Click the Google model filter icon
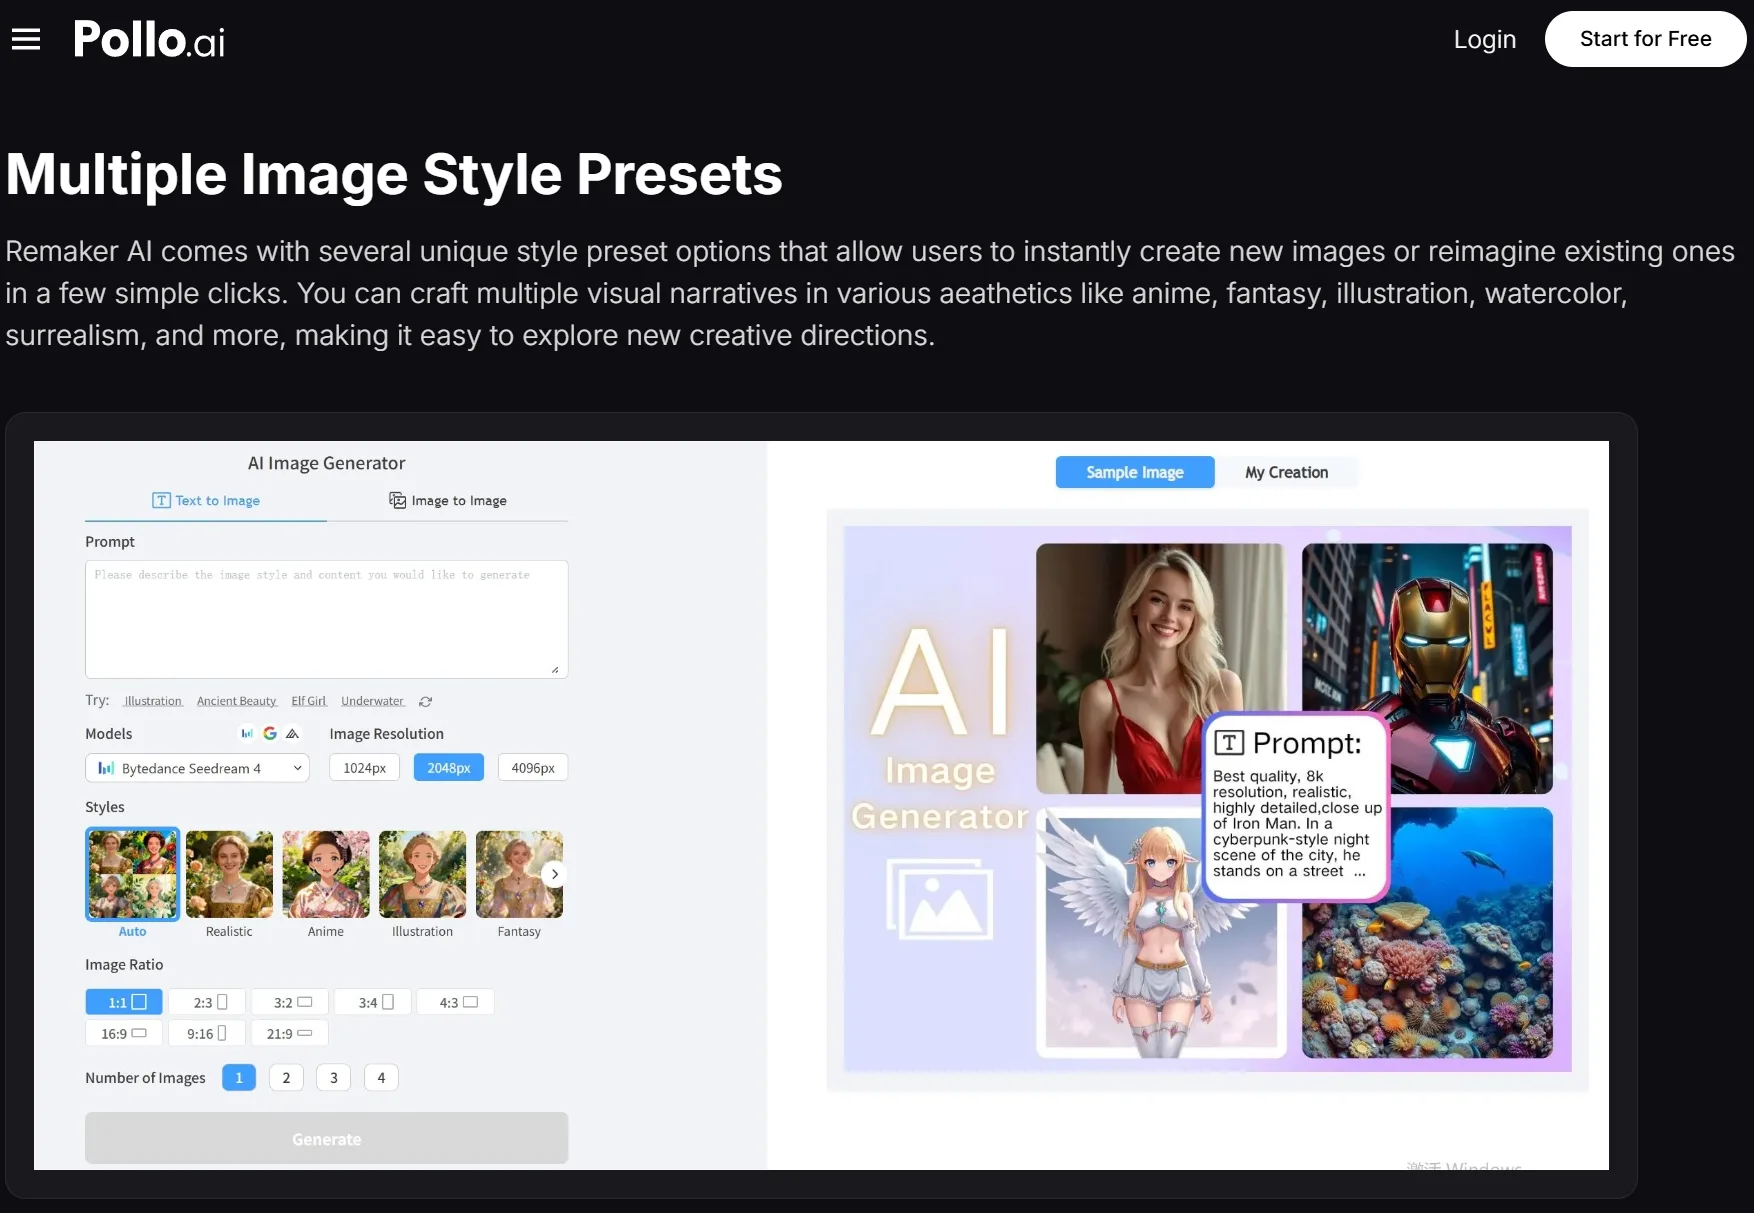 (270, 733)
